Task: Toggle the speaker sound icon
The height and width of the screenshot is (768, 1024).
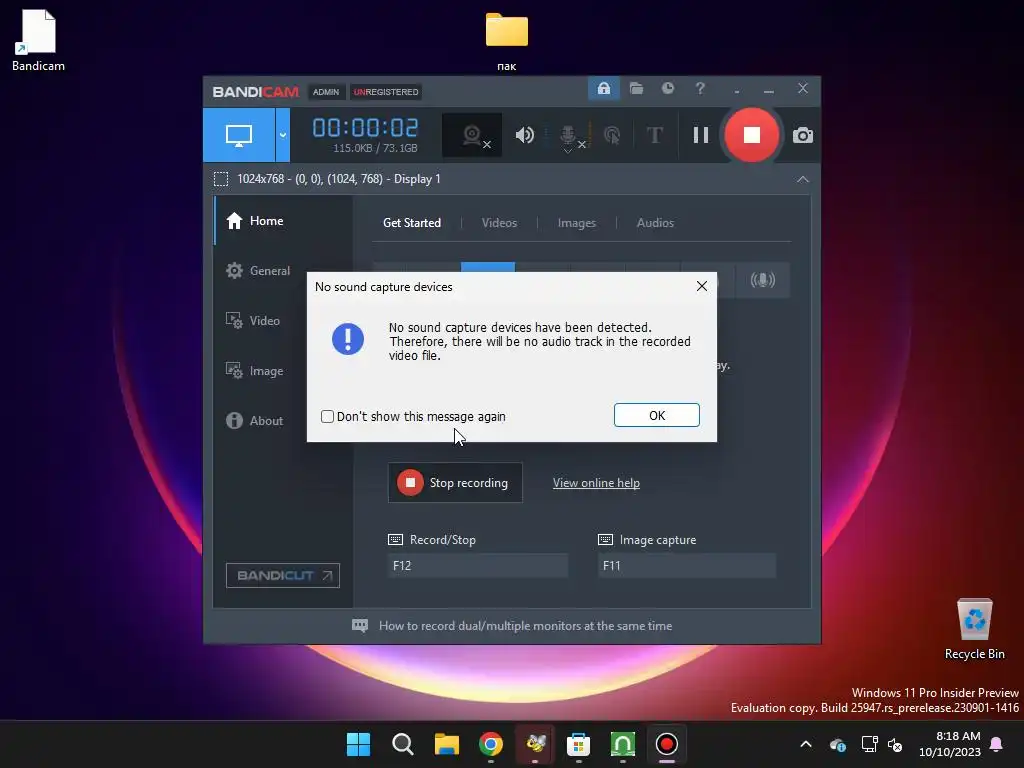Action: 524,135
